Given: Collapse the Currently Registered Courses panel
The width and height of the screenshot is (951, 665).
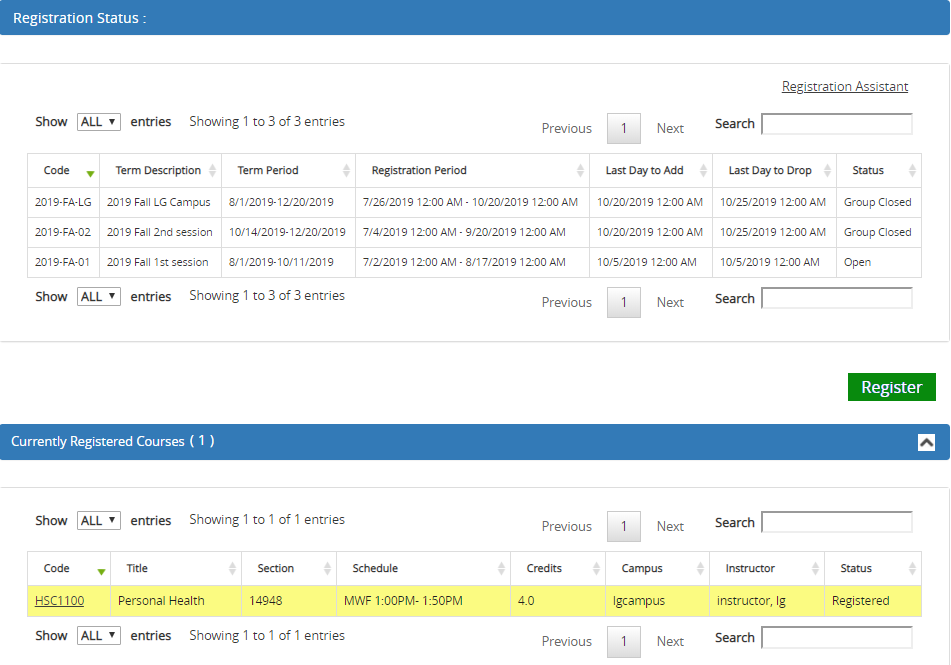Looking at the screenshot, I should tap(926, 442).
